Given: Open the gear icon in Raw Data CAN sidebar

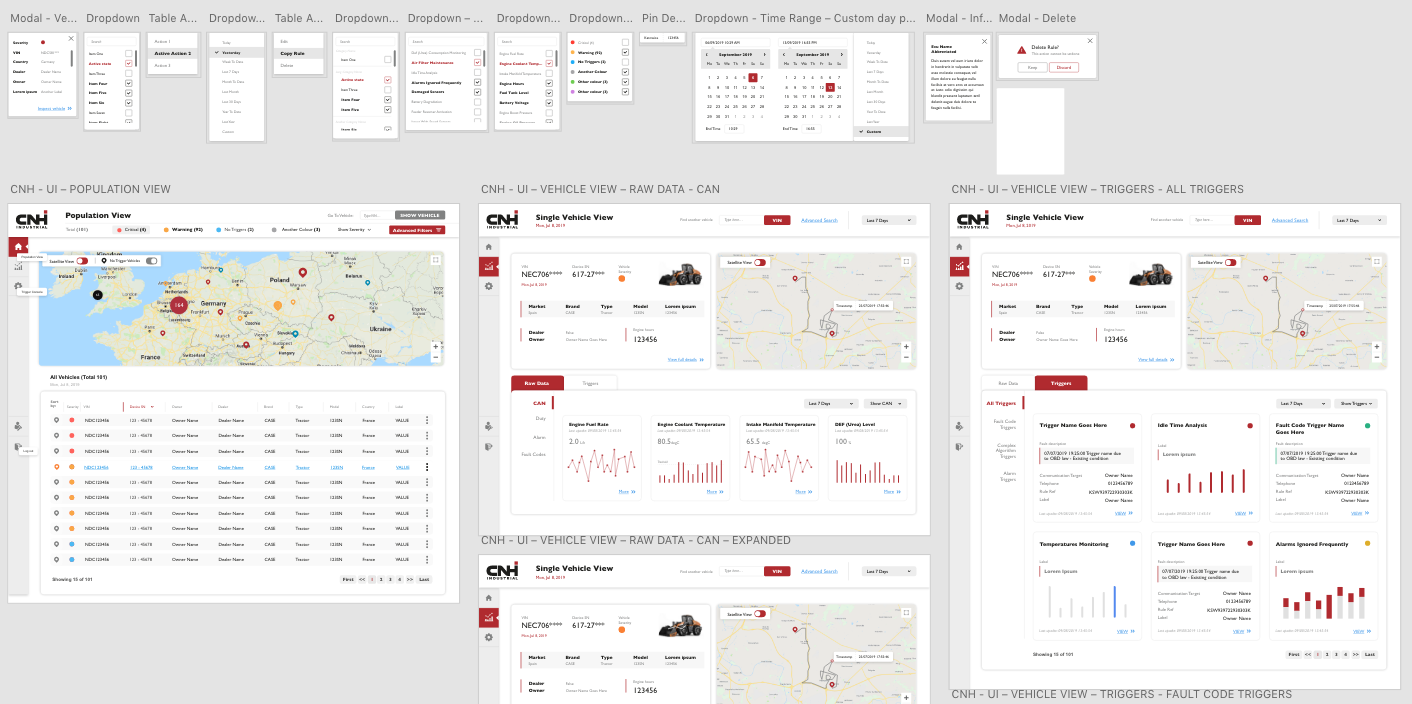Looking at the screenshot, I should (x=488, y=286).
